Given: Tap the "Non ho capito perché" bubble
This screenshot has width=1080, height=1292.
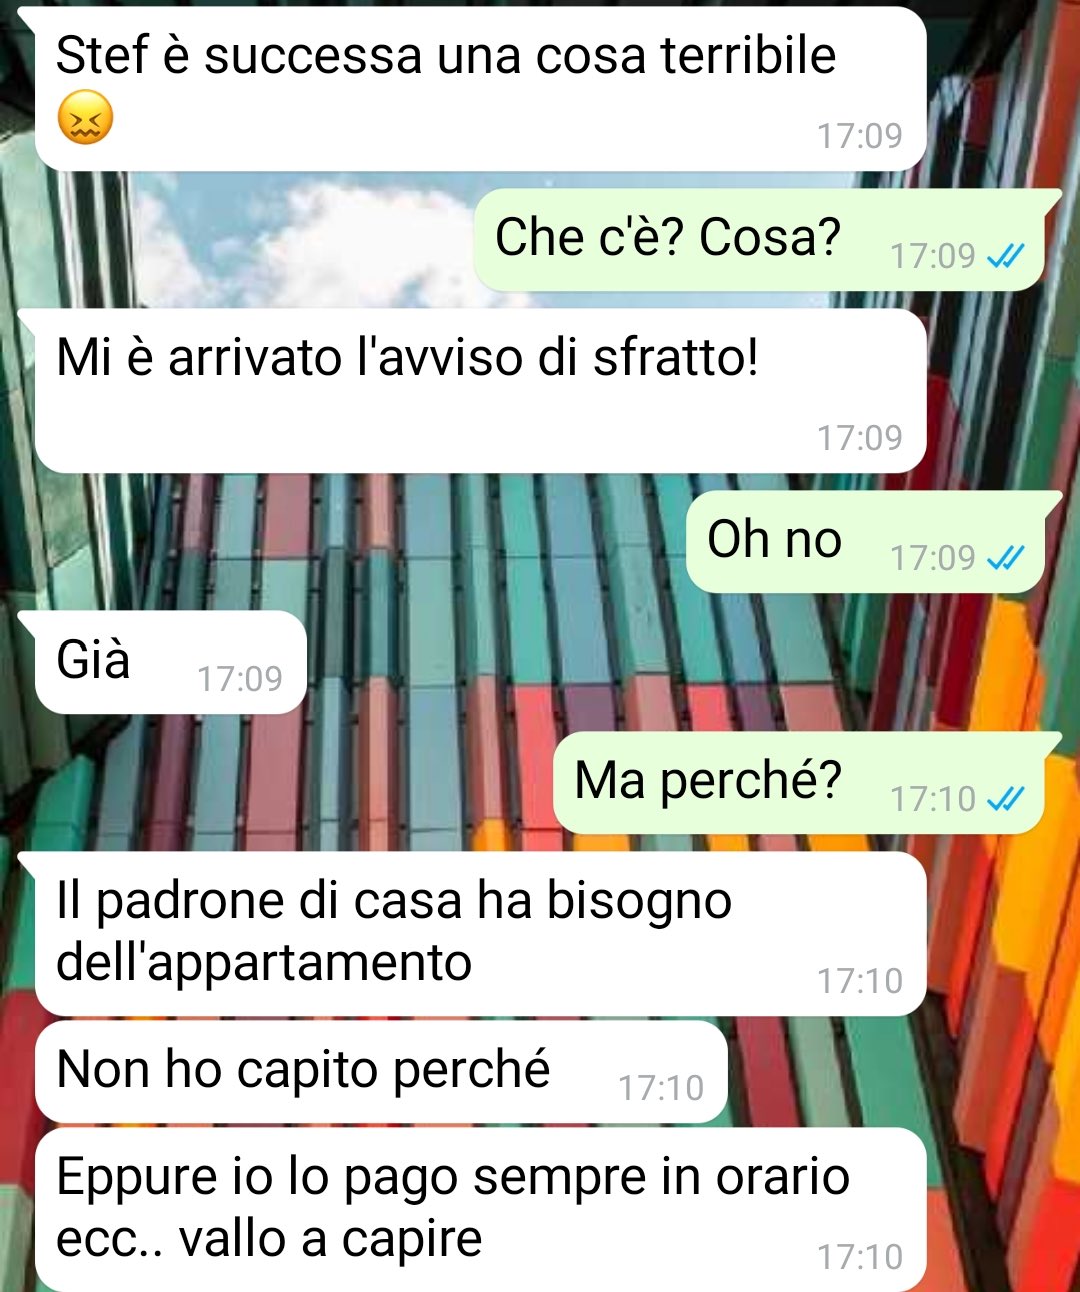Looking at the screenshot, I should coord(381,1071).
